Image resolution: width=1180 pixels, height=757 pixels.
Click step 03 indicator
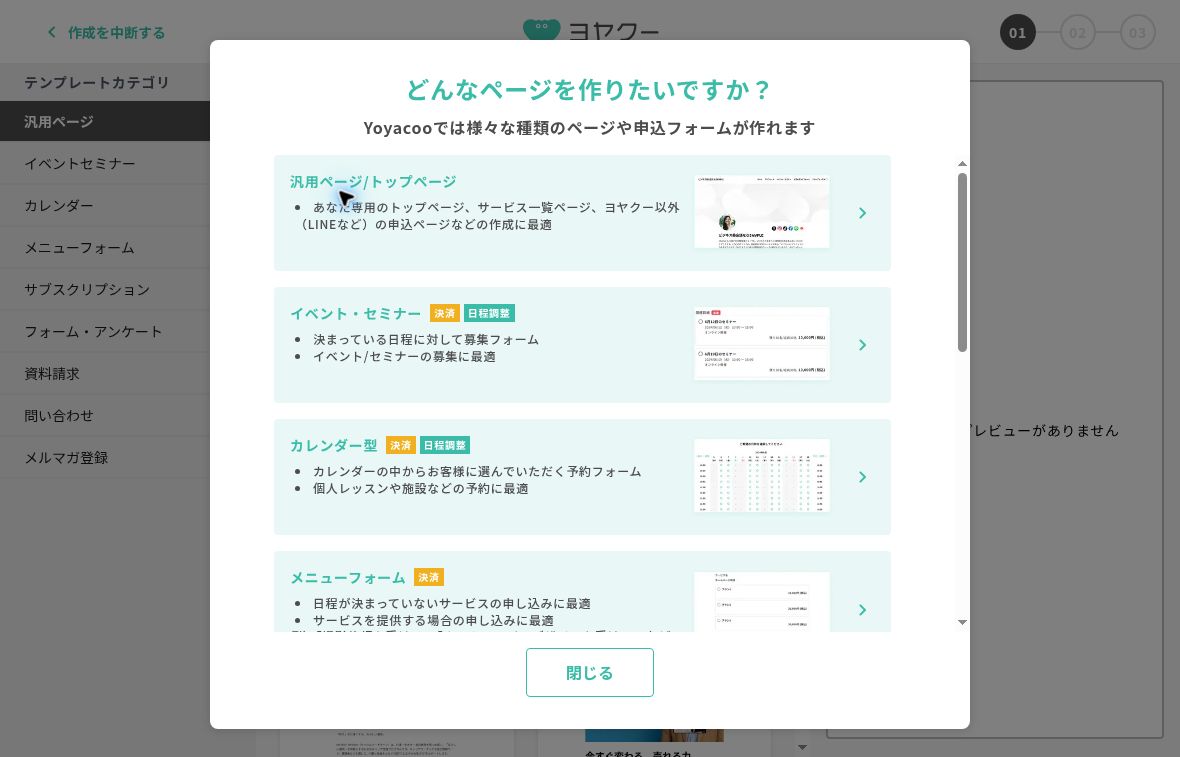(1137, 32)
